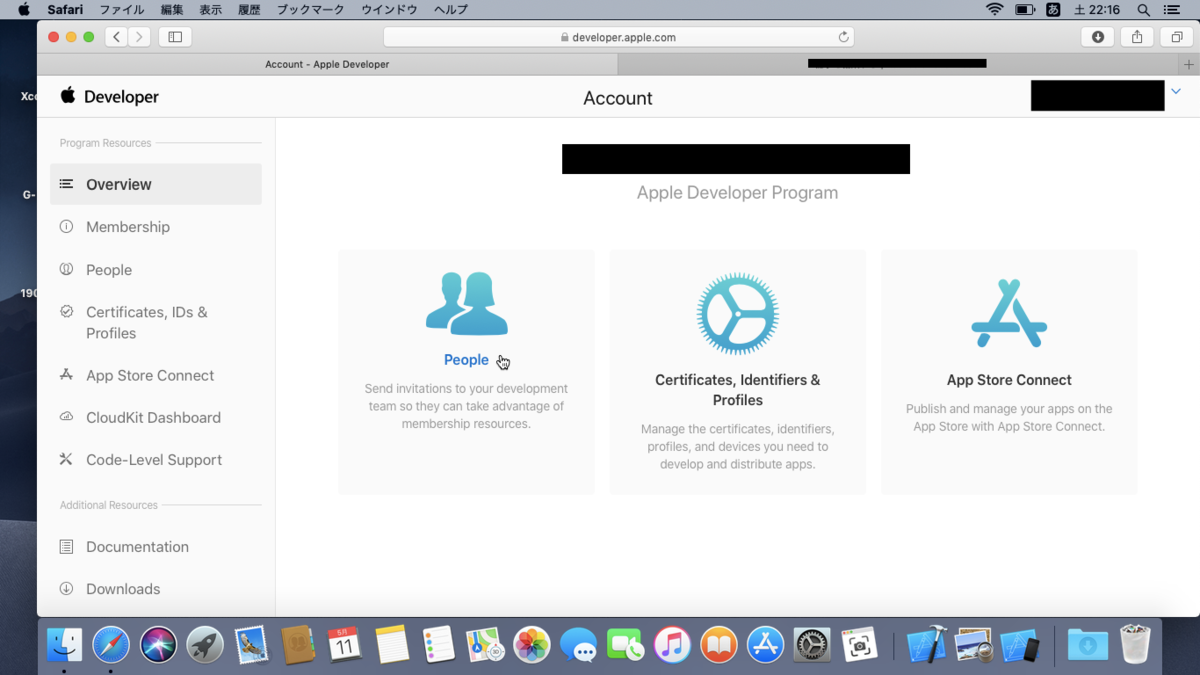Open the ウインドウ menu

click(389, 9)
